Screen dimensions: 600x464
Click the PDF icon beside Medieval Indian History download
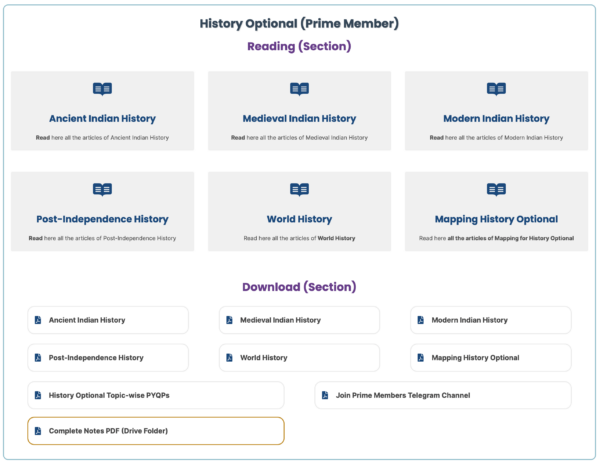coord(229,320)
